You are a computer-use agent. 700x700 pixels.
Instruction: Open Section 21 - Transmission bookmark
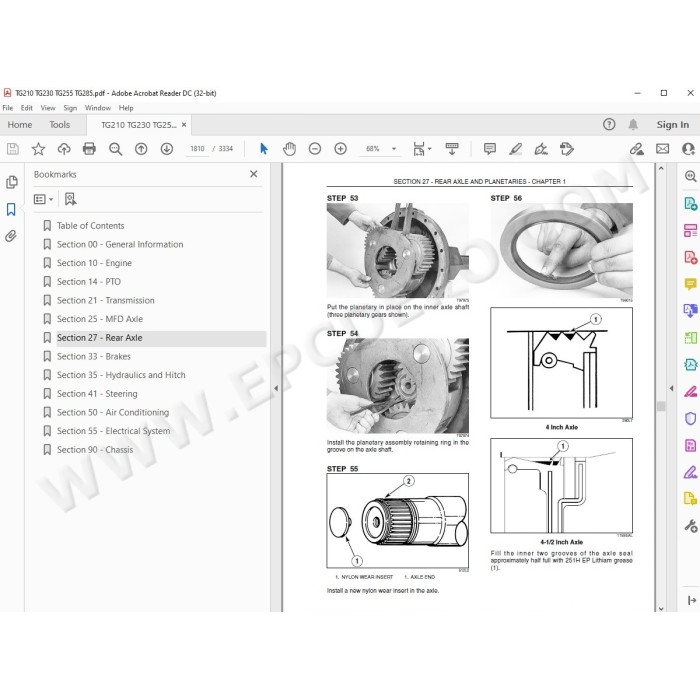(106, 300)
